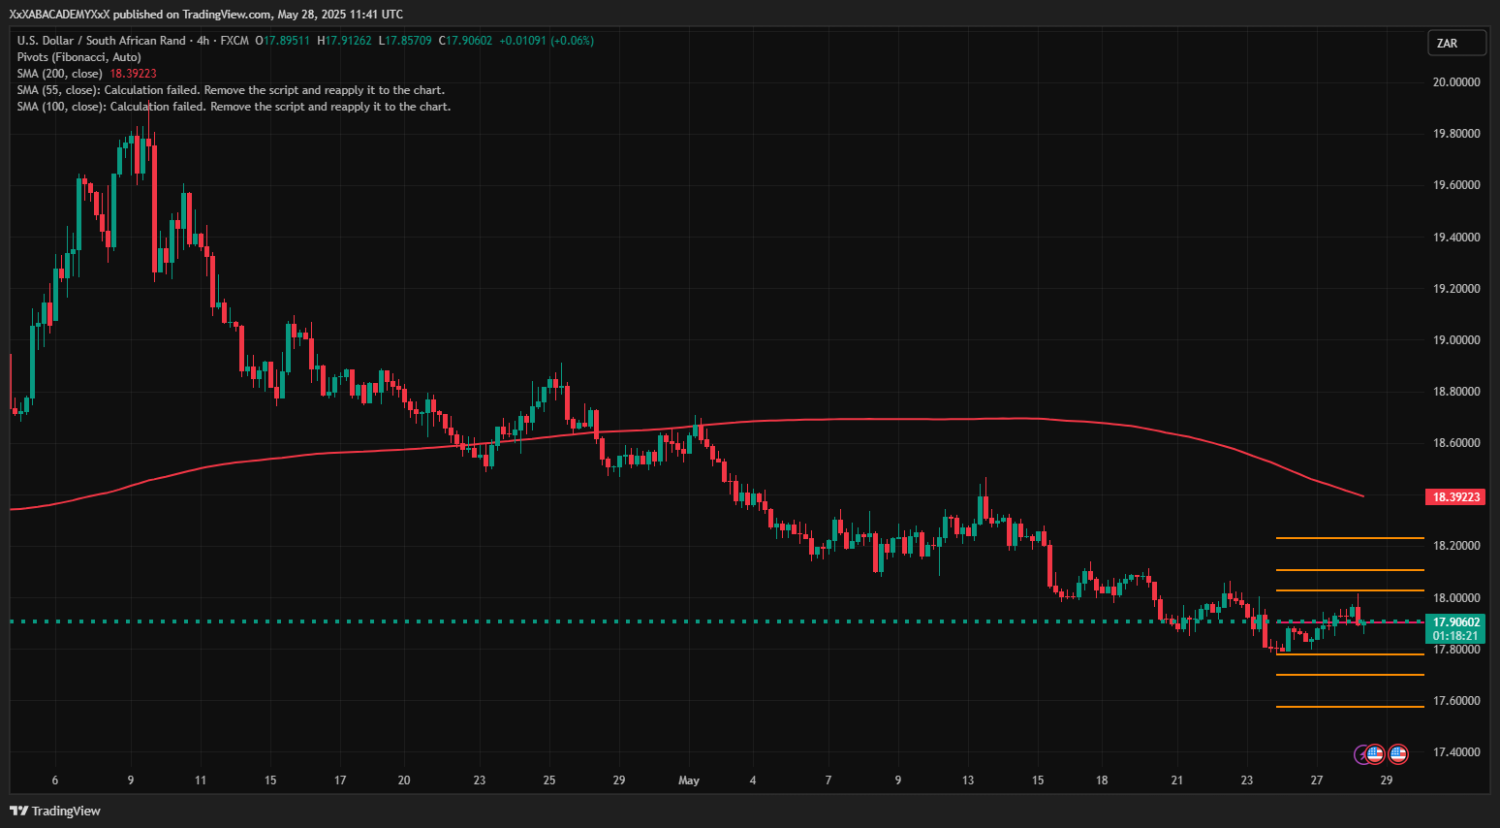The height and width of the screenshot is (828, 1500).
Task: Select the U.S. Dollar / South African Rand title
Action: click(x=101, y=41)
